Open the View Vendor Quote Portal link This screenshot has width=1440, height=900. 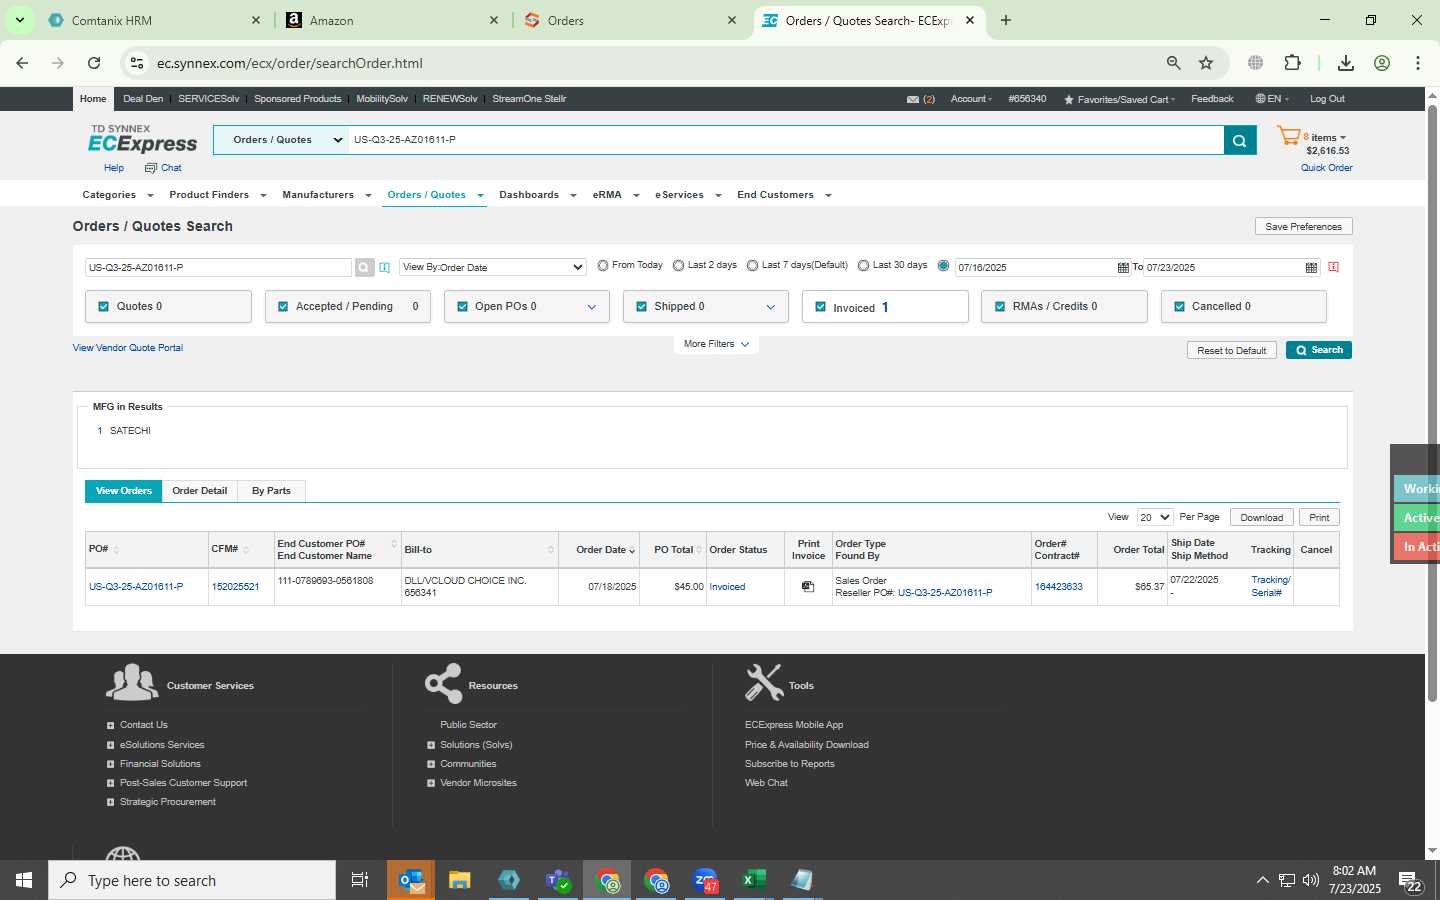128,348
